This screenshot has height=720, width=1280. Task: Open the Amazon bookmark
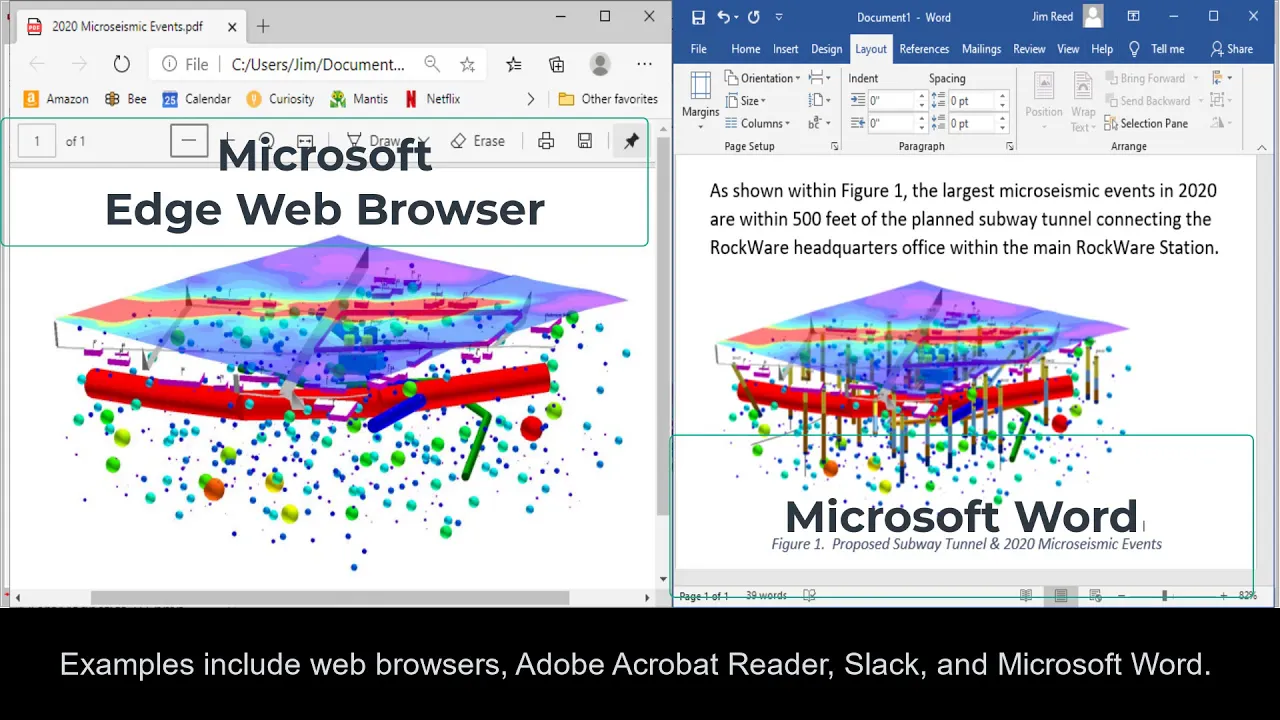[56, 99]
